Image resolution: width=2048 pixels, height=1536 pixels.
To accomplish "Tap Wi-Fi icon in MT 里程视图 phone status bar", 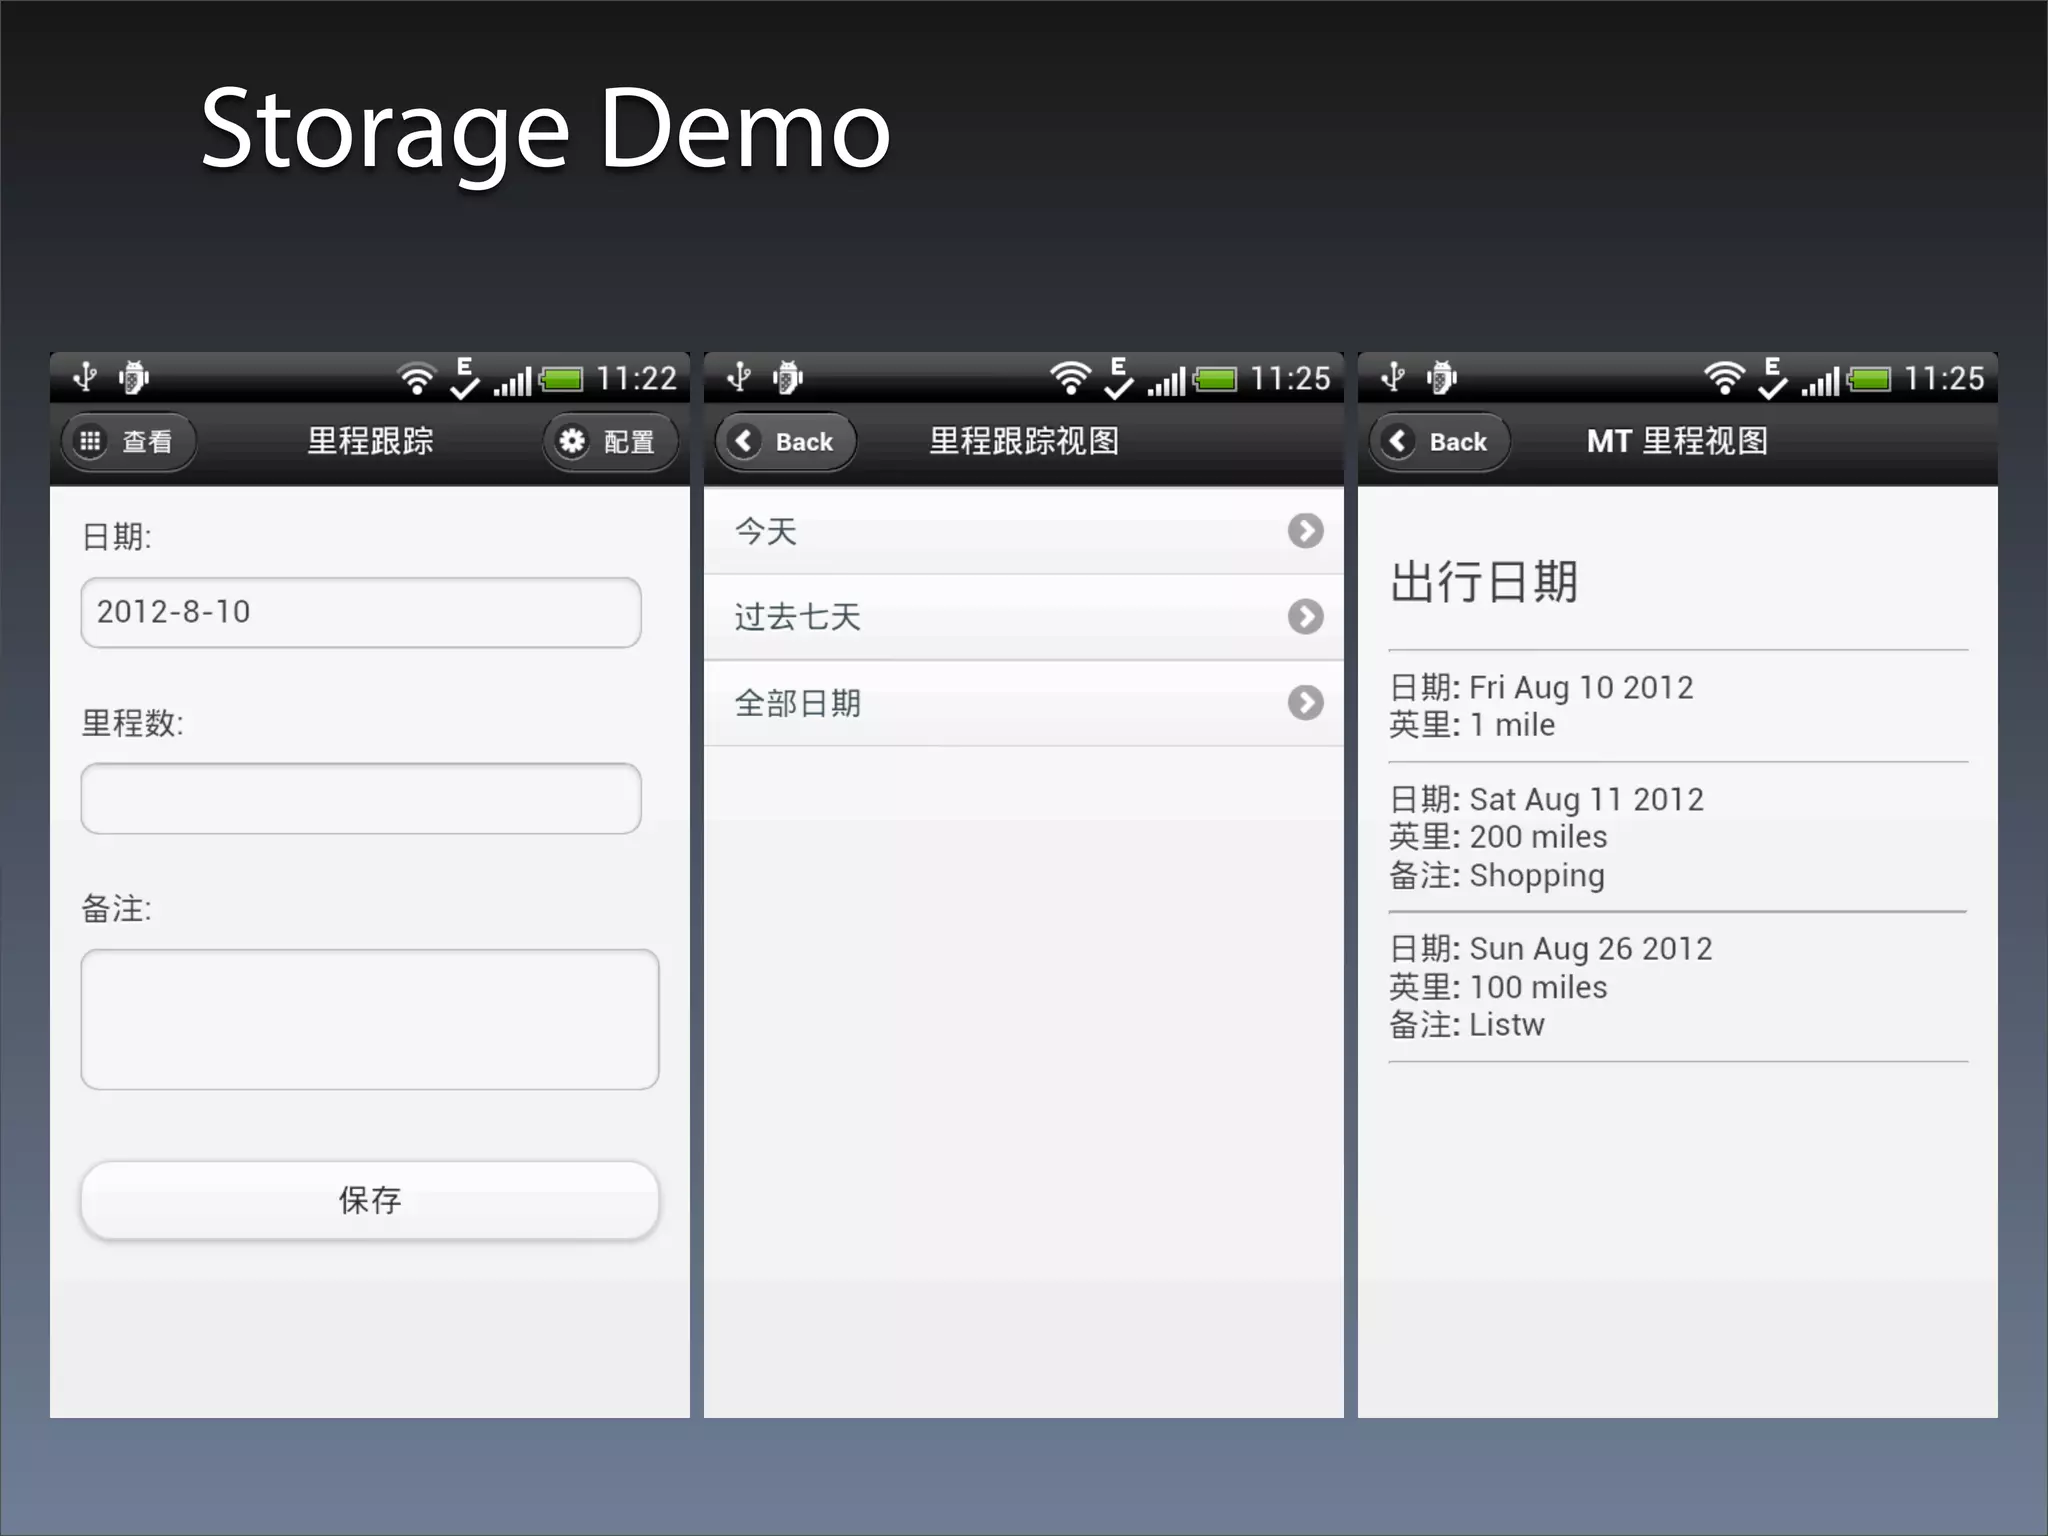I will click(1724, 379).
